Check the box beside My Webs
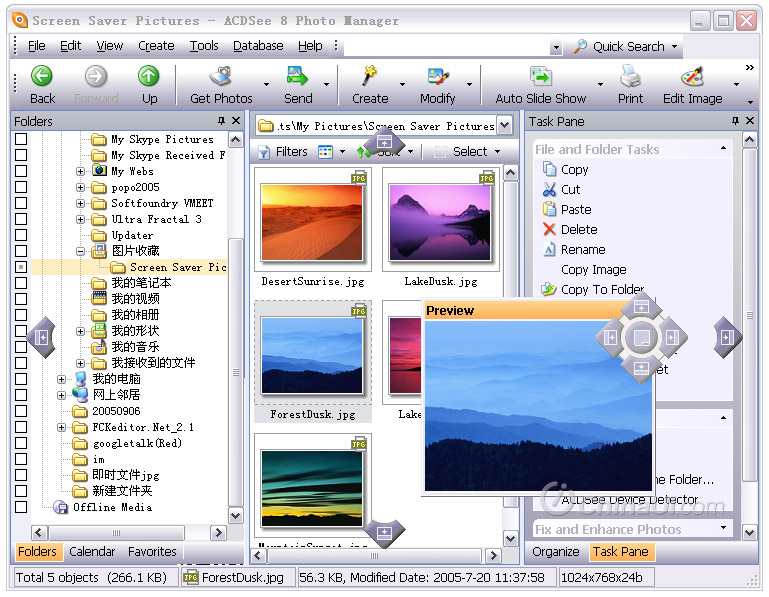 pos(21,171)
